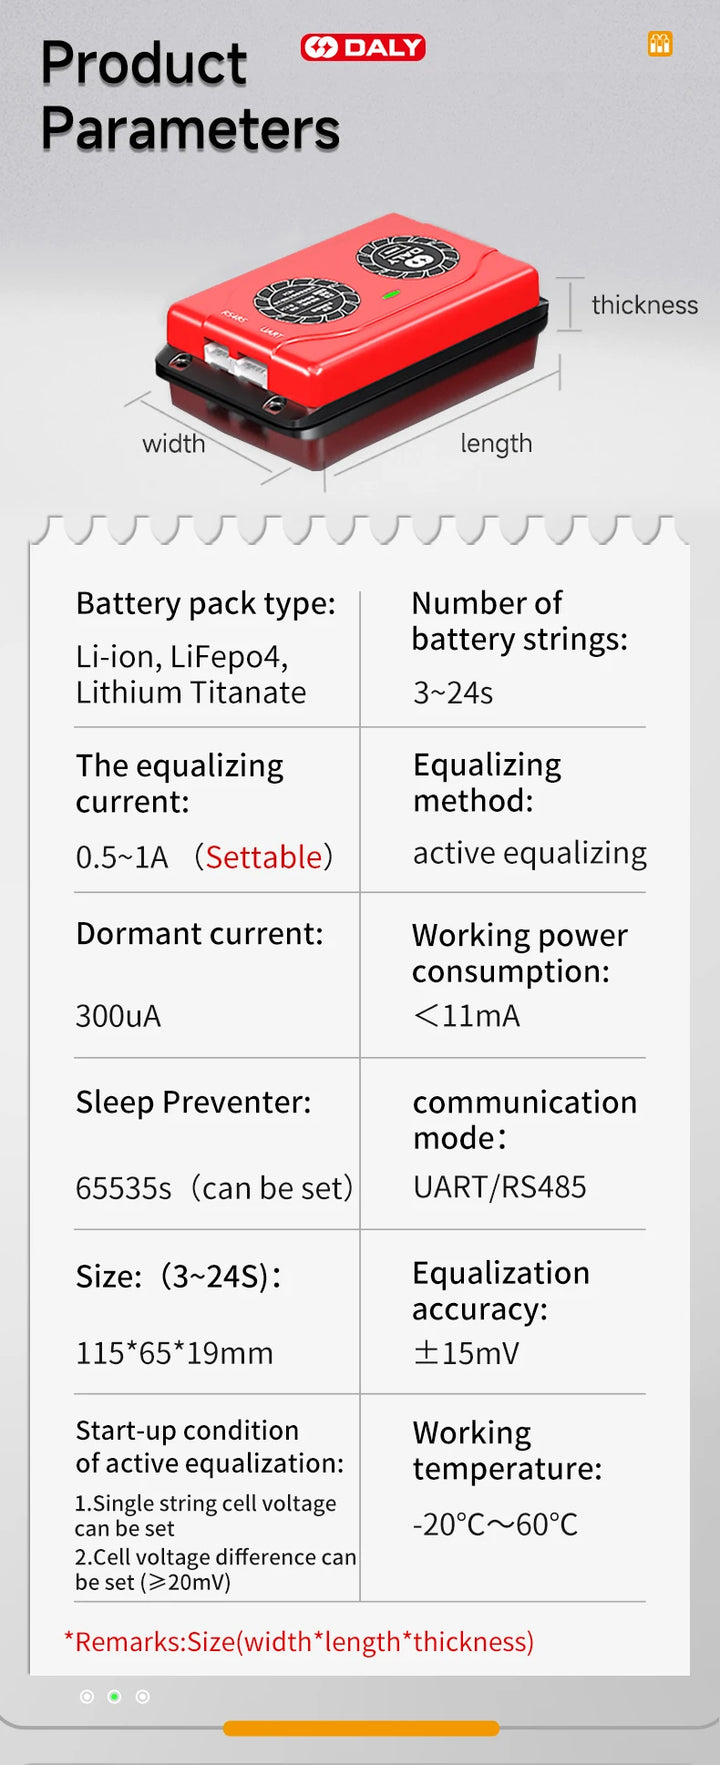
Task: Click the red Remarks size note
Action: 299,1641
